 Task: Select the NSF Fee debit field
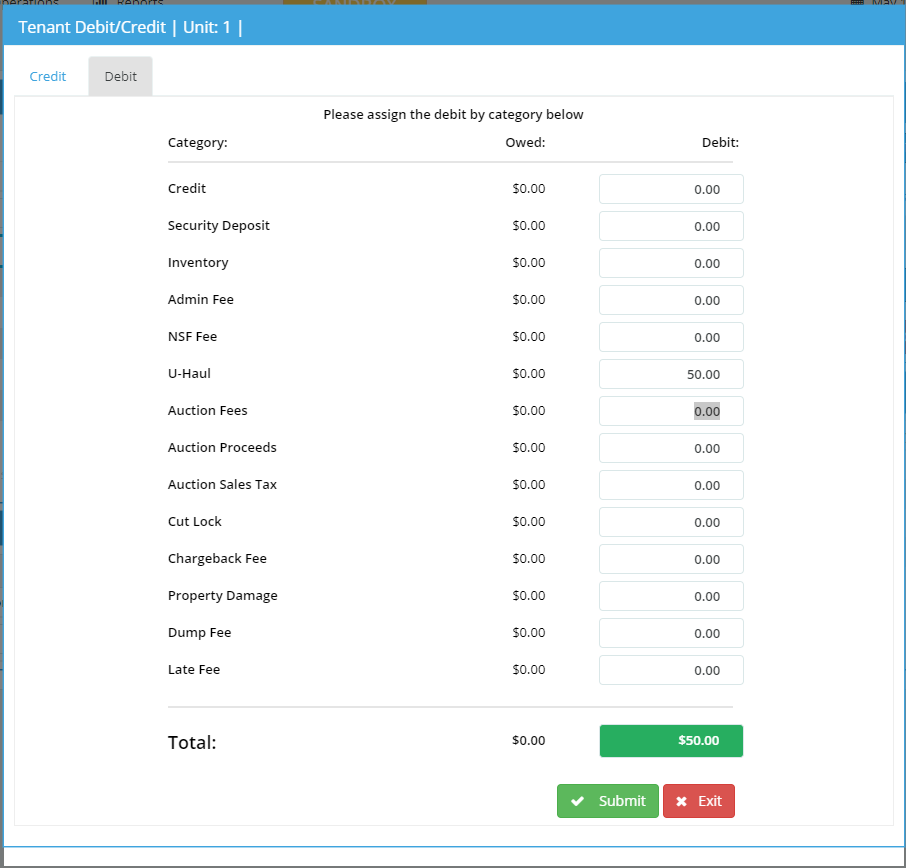[671, 337]
